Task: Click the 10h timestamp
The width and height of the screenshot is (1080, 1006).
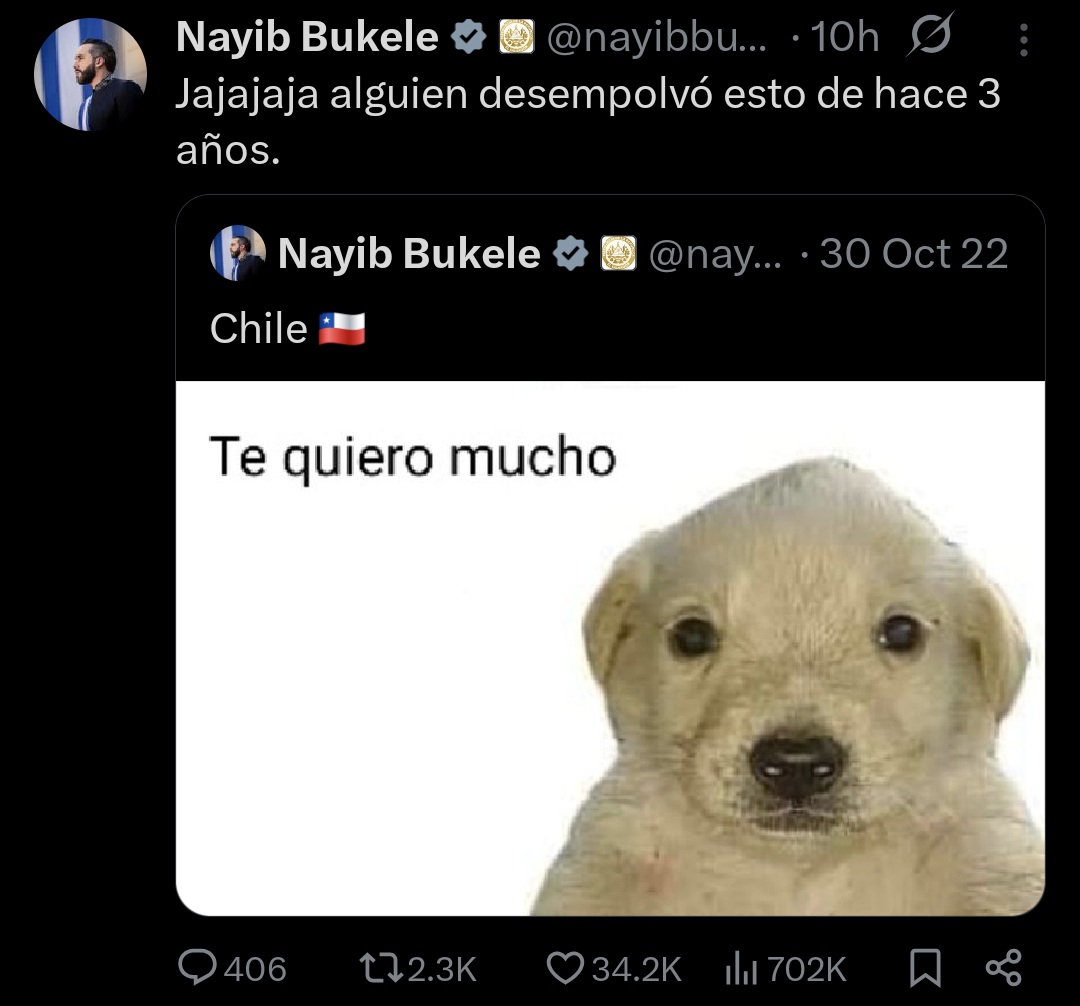Action: coord(845,36)
